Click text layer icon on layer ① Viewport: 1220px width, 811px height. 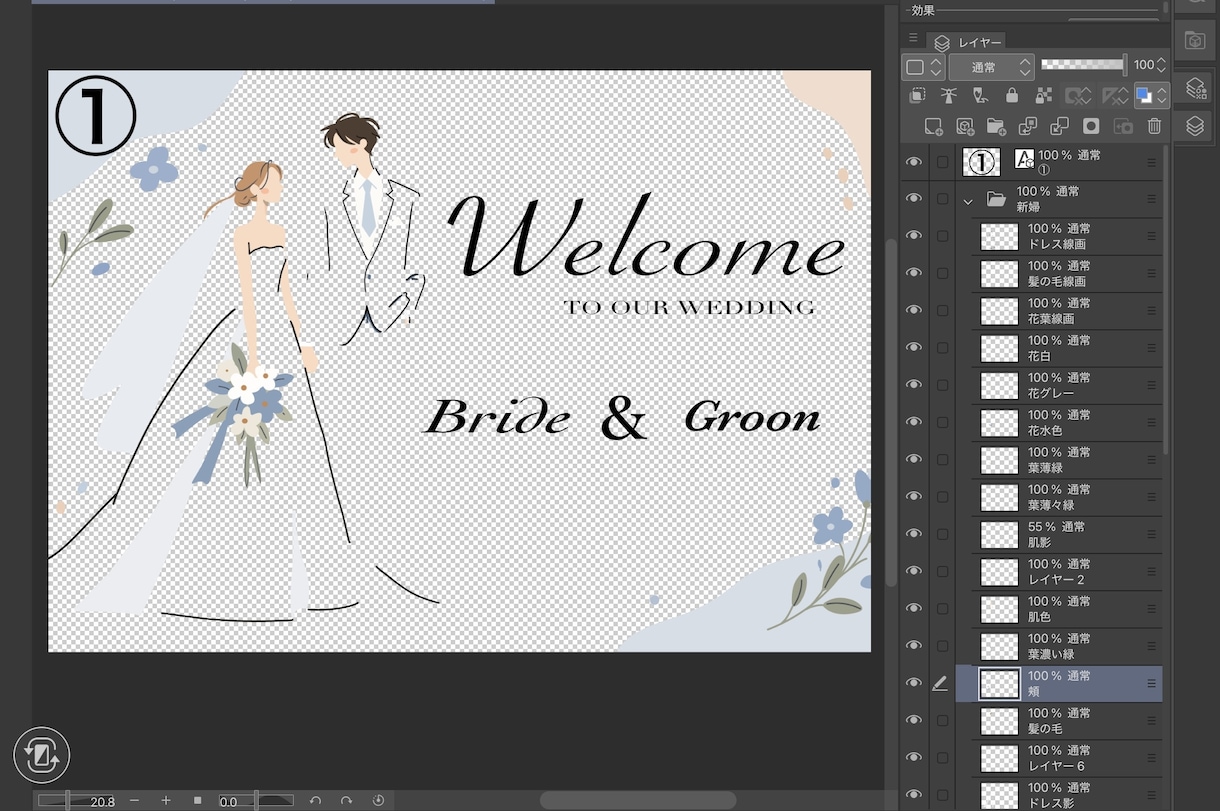[x=1024, y=159]
